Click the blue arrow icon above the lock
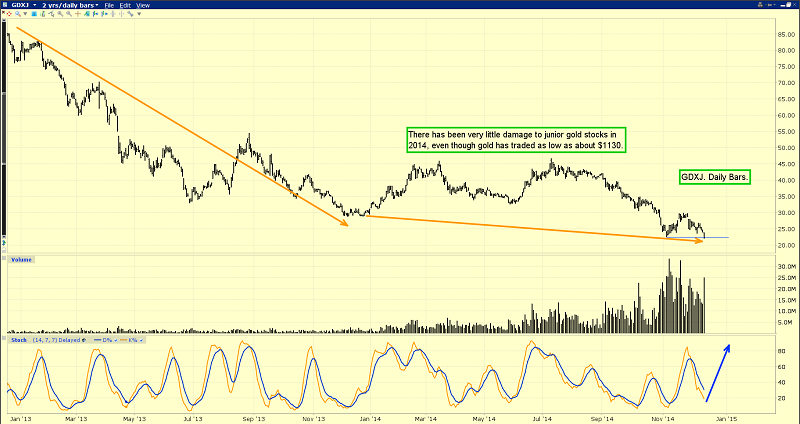The image size is (800, 424). [4, 243]
